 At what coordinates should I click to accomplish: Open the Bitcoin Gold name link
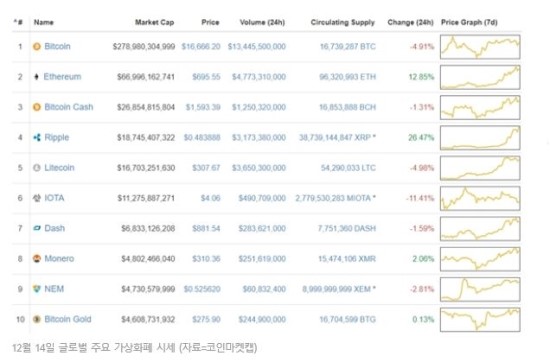(68, 319)
